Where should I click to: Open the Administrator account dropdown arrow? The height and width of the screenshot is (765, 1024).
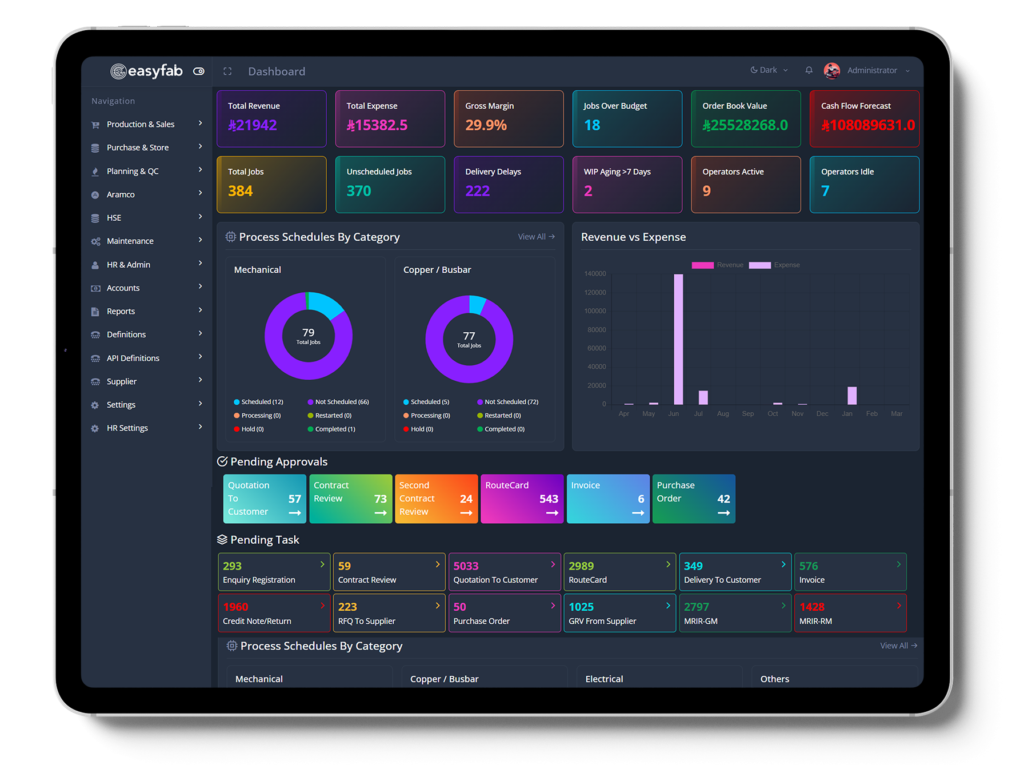click(x=908, y=71)
